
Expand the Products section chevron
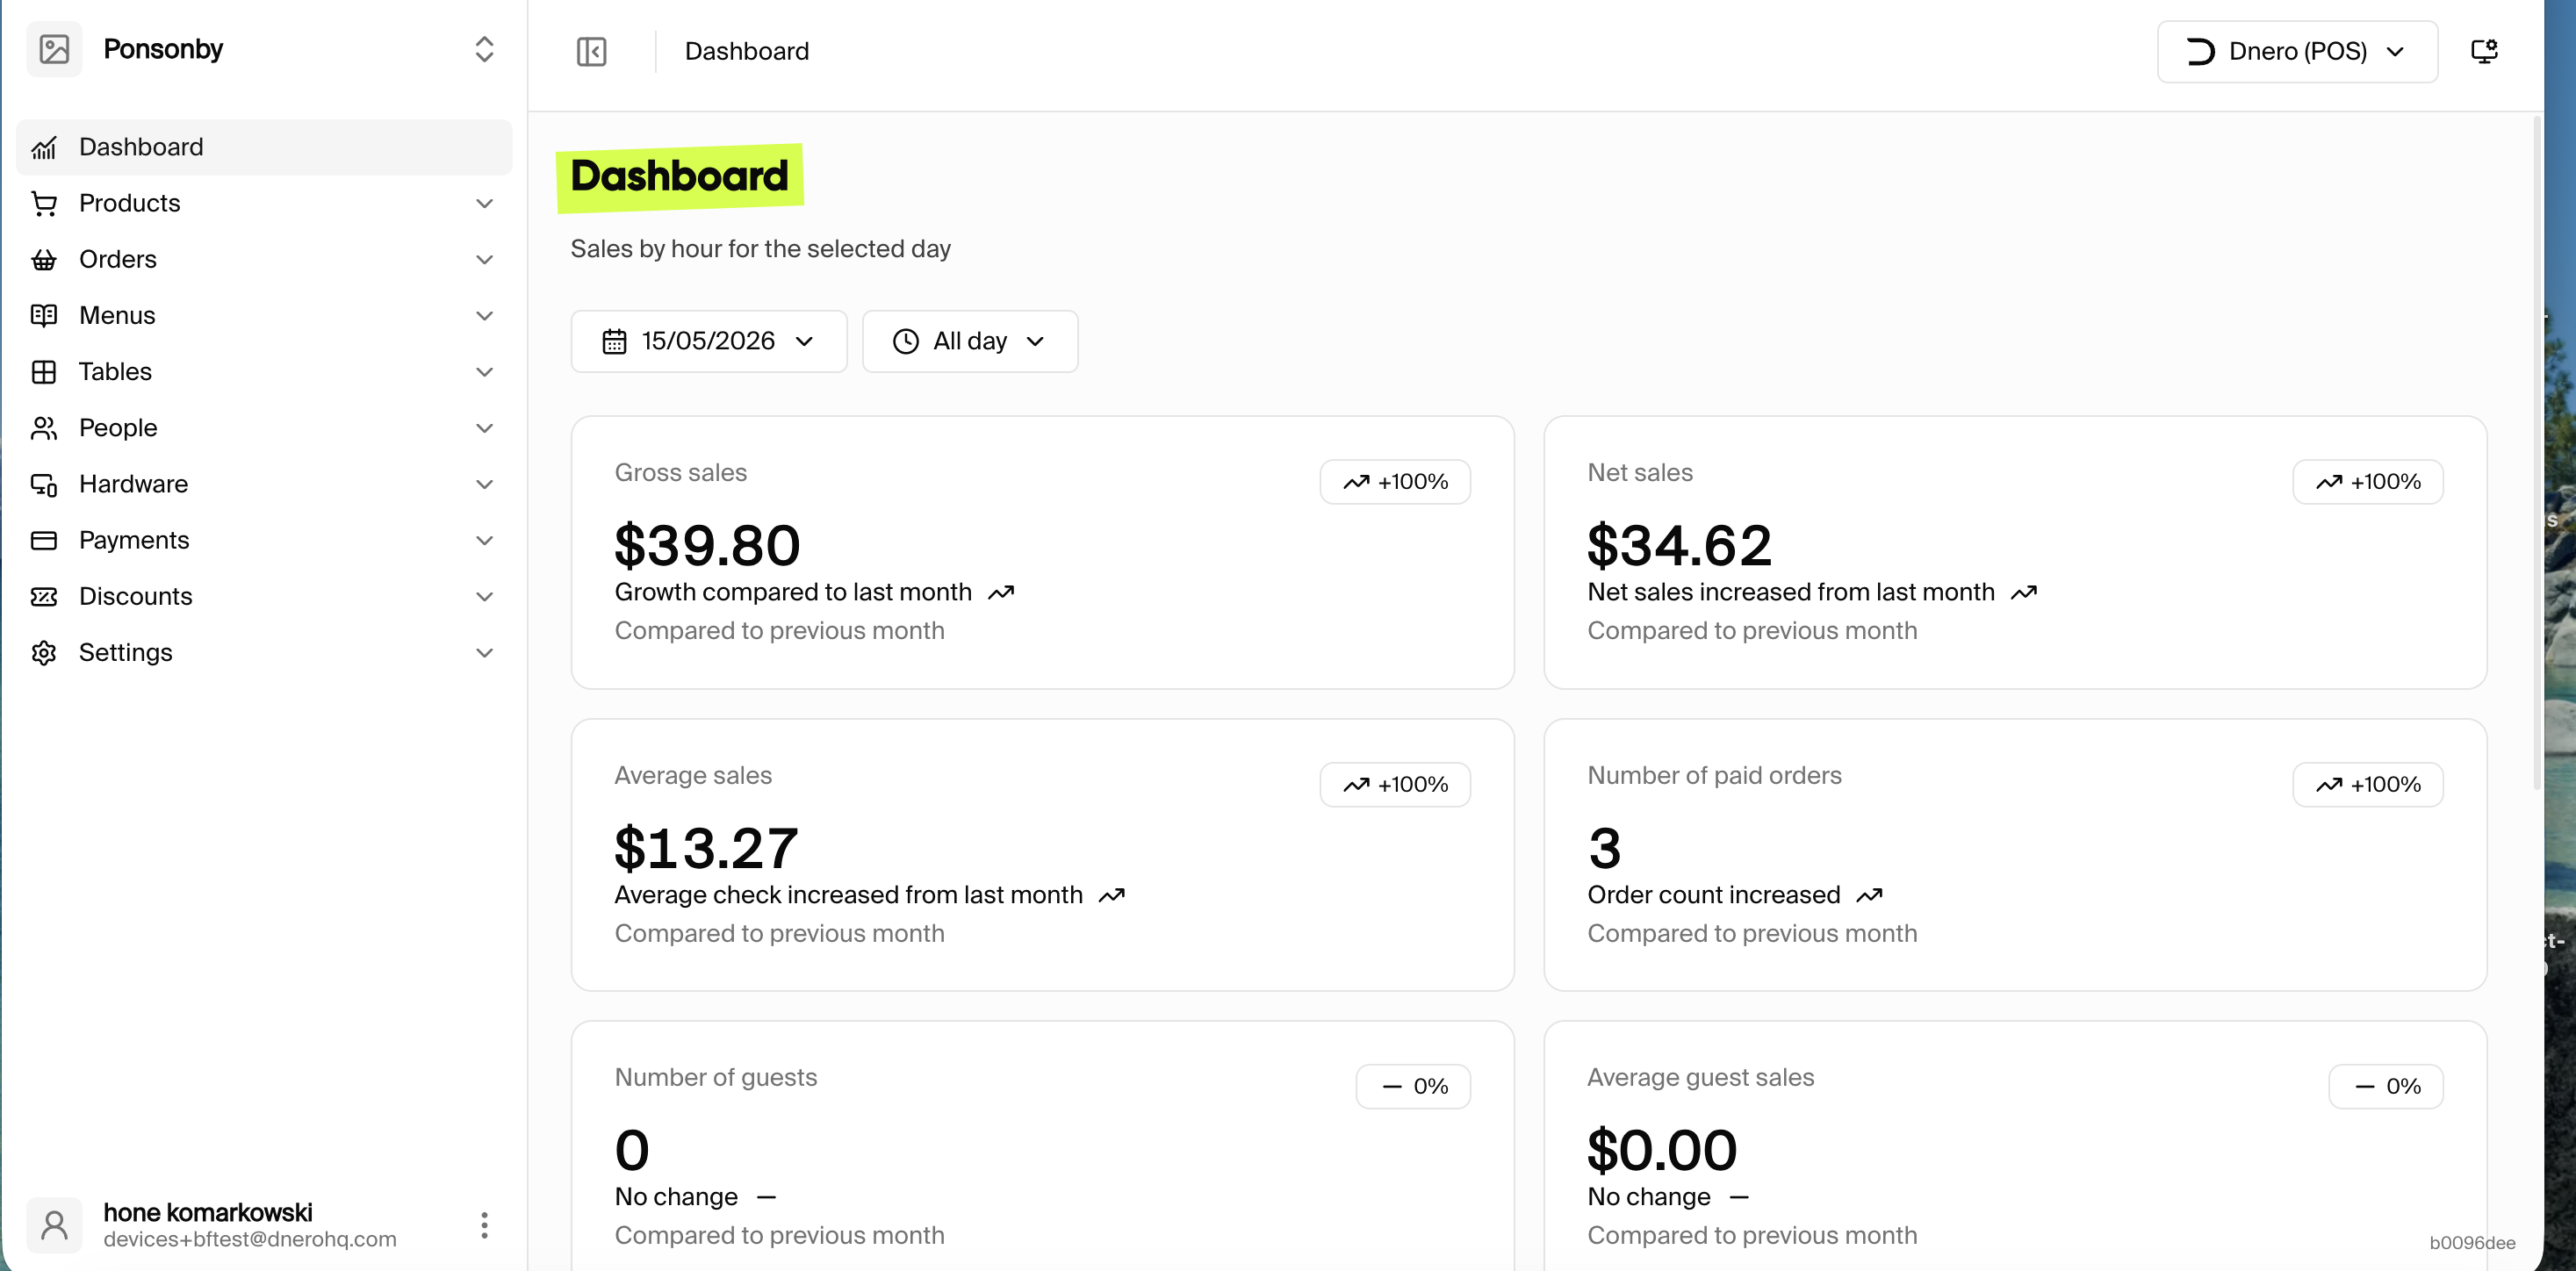click(484, 204)
